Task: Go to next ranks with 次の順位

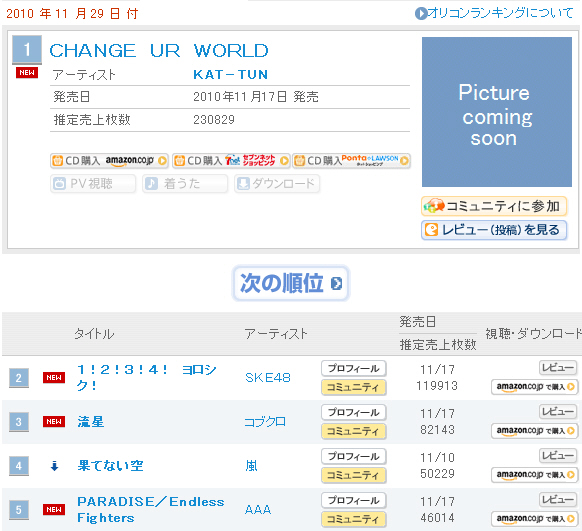Action: [291, 283]
